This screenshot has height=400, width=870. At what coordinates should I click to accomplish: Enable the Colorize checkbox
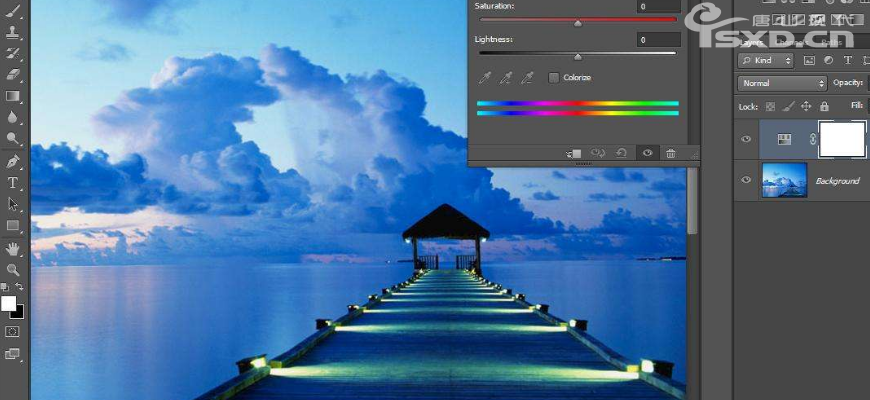coord(554,77)
